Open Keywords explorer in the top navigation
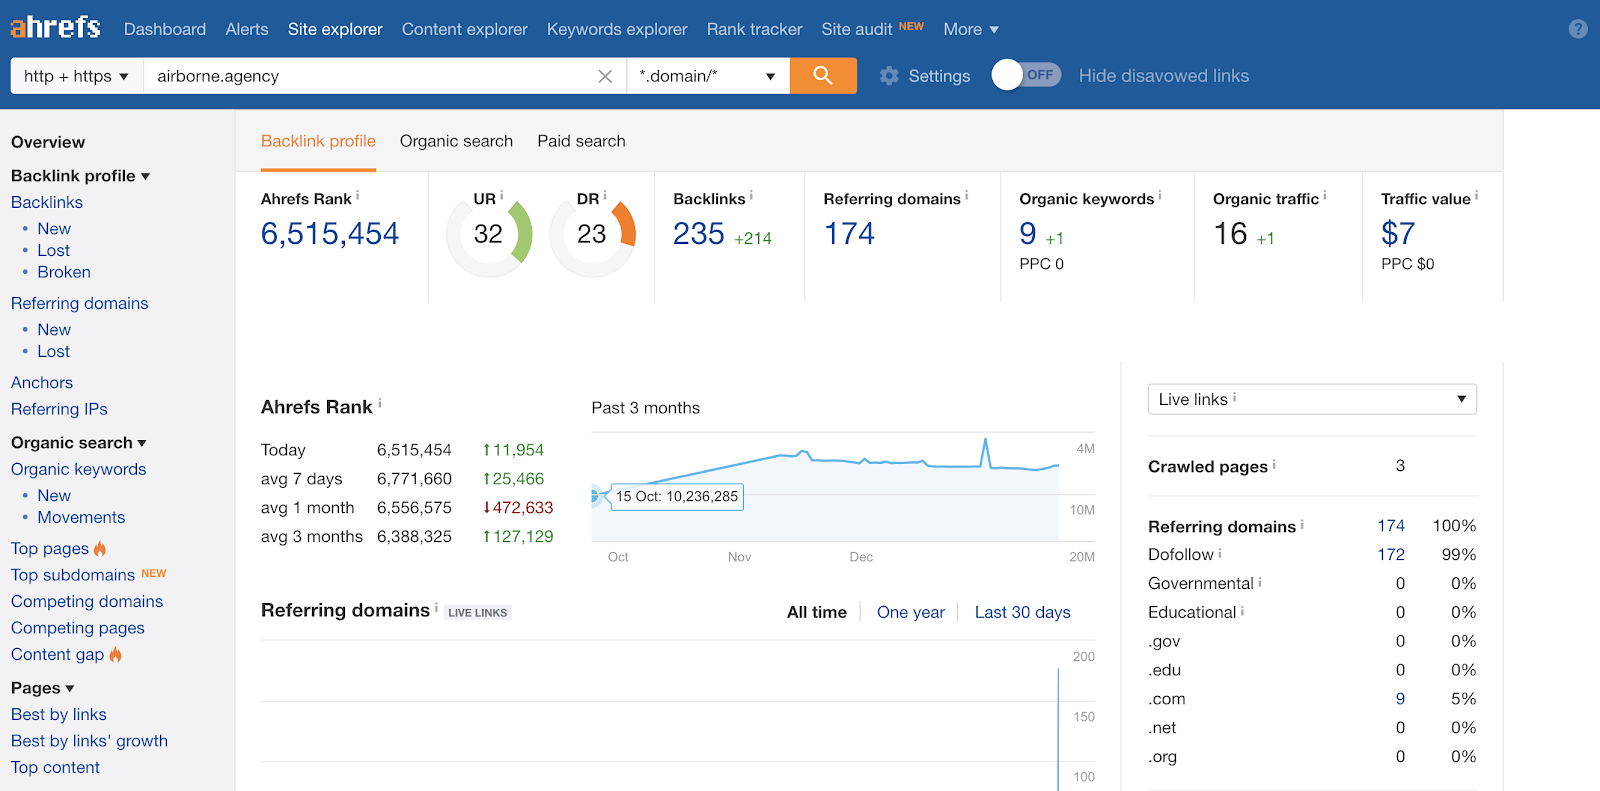This screenshot has height=791, width=1600. (617, 29)
